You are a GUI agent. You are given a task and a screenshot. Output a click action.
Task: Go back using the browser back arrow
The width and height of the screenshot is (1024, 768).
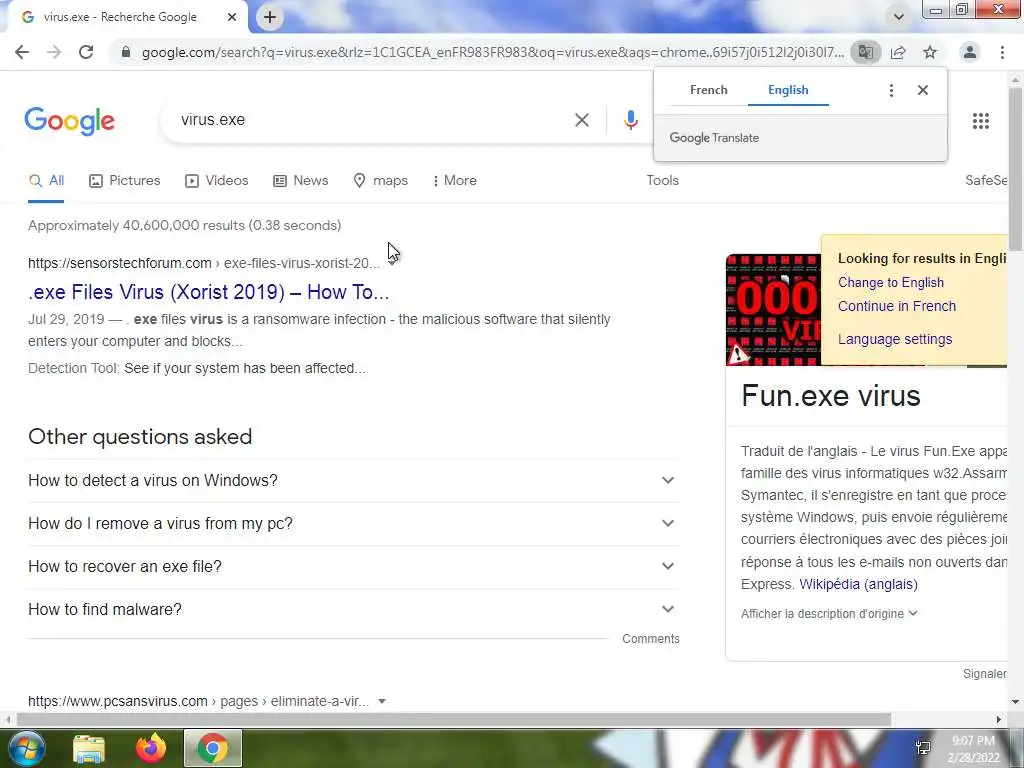click(x=22, y=52)
